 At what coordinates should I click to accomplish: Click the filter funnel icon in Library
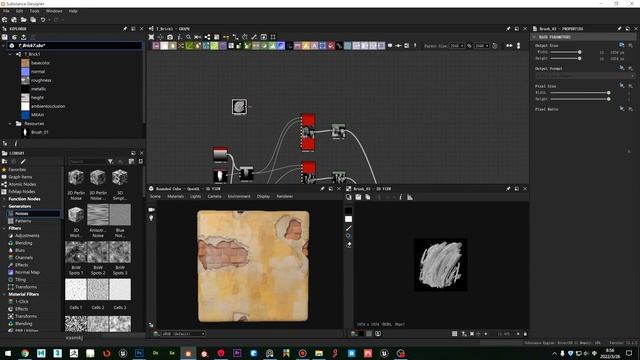pyautogui.click(x=110, y=162)
